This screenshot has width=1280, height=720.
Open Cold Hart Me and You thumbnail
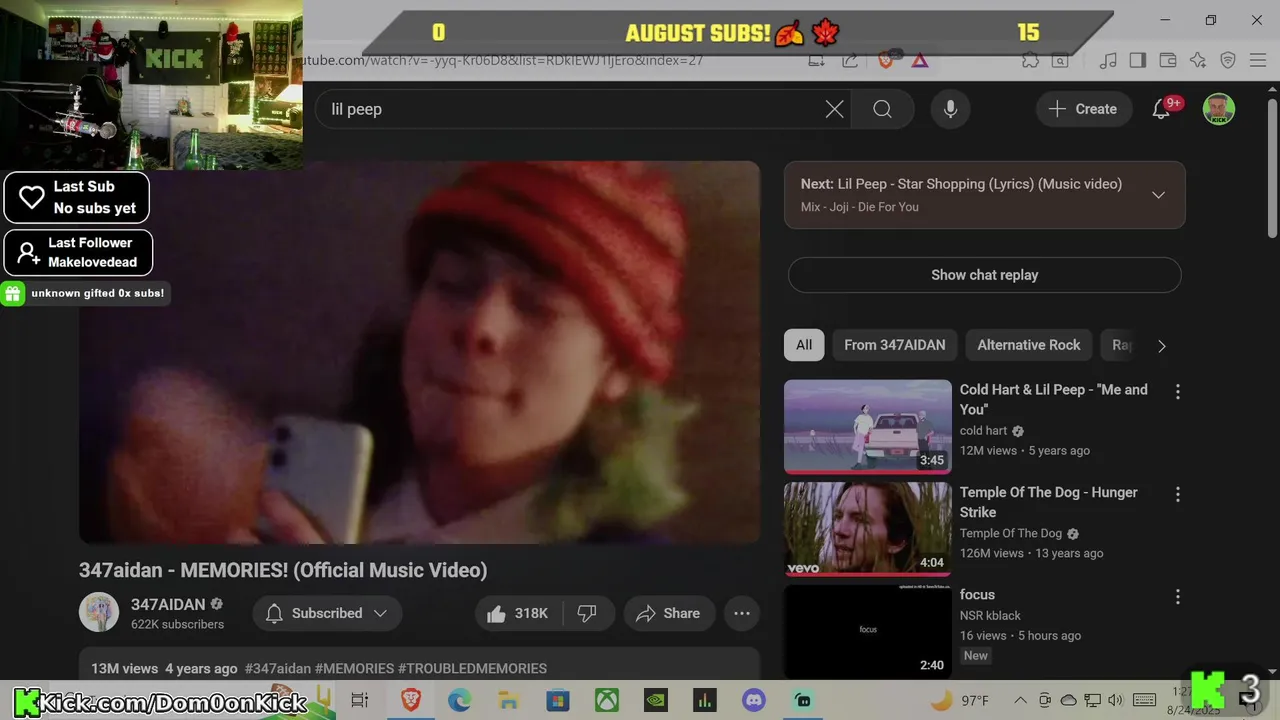click(867, 426)
